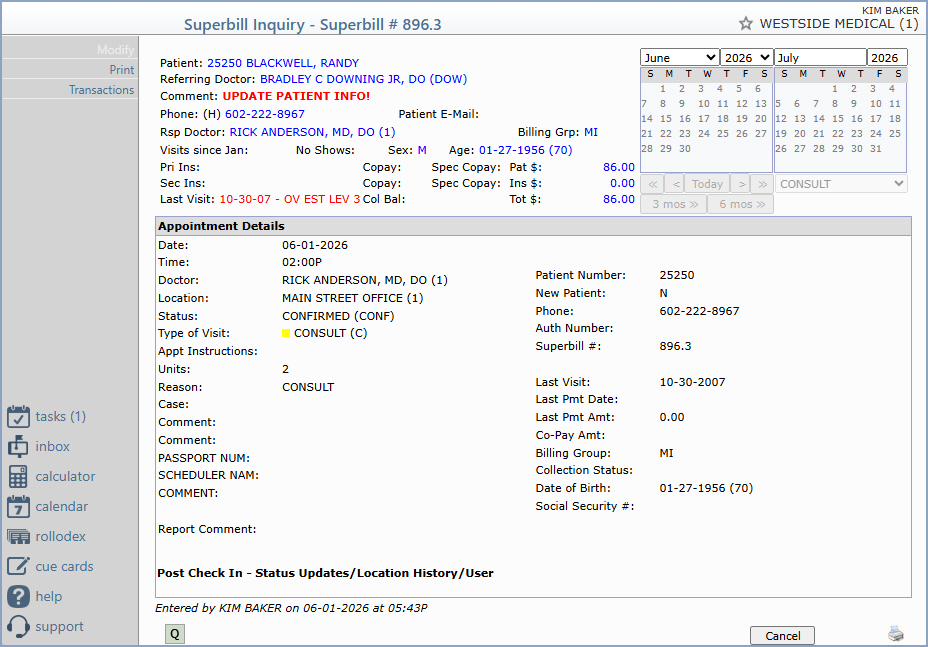Click the Today calendar button
Viewport: 928px width, 647px height.
[x=707, y=184]
